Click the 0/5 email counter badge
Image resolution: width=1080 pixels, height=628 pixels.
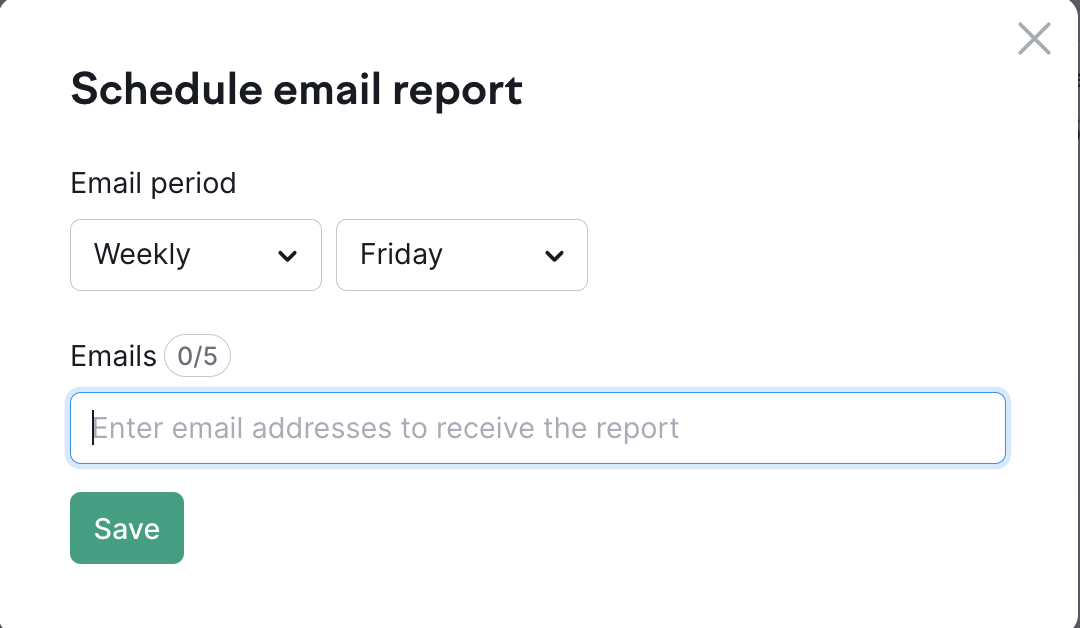point(197,356)
